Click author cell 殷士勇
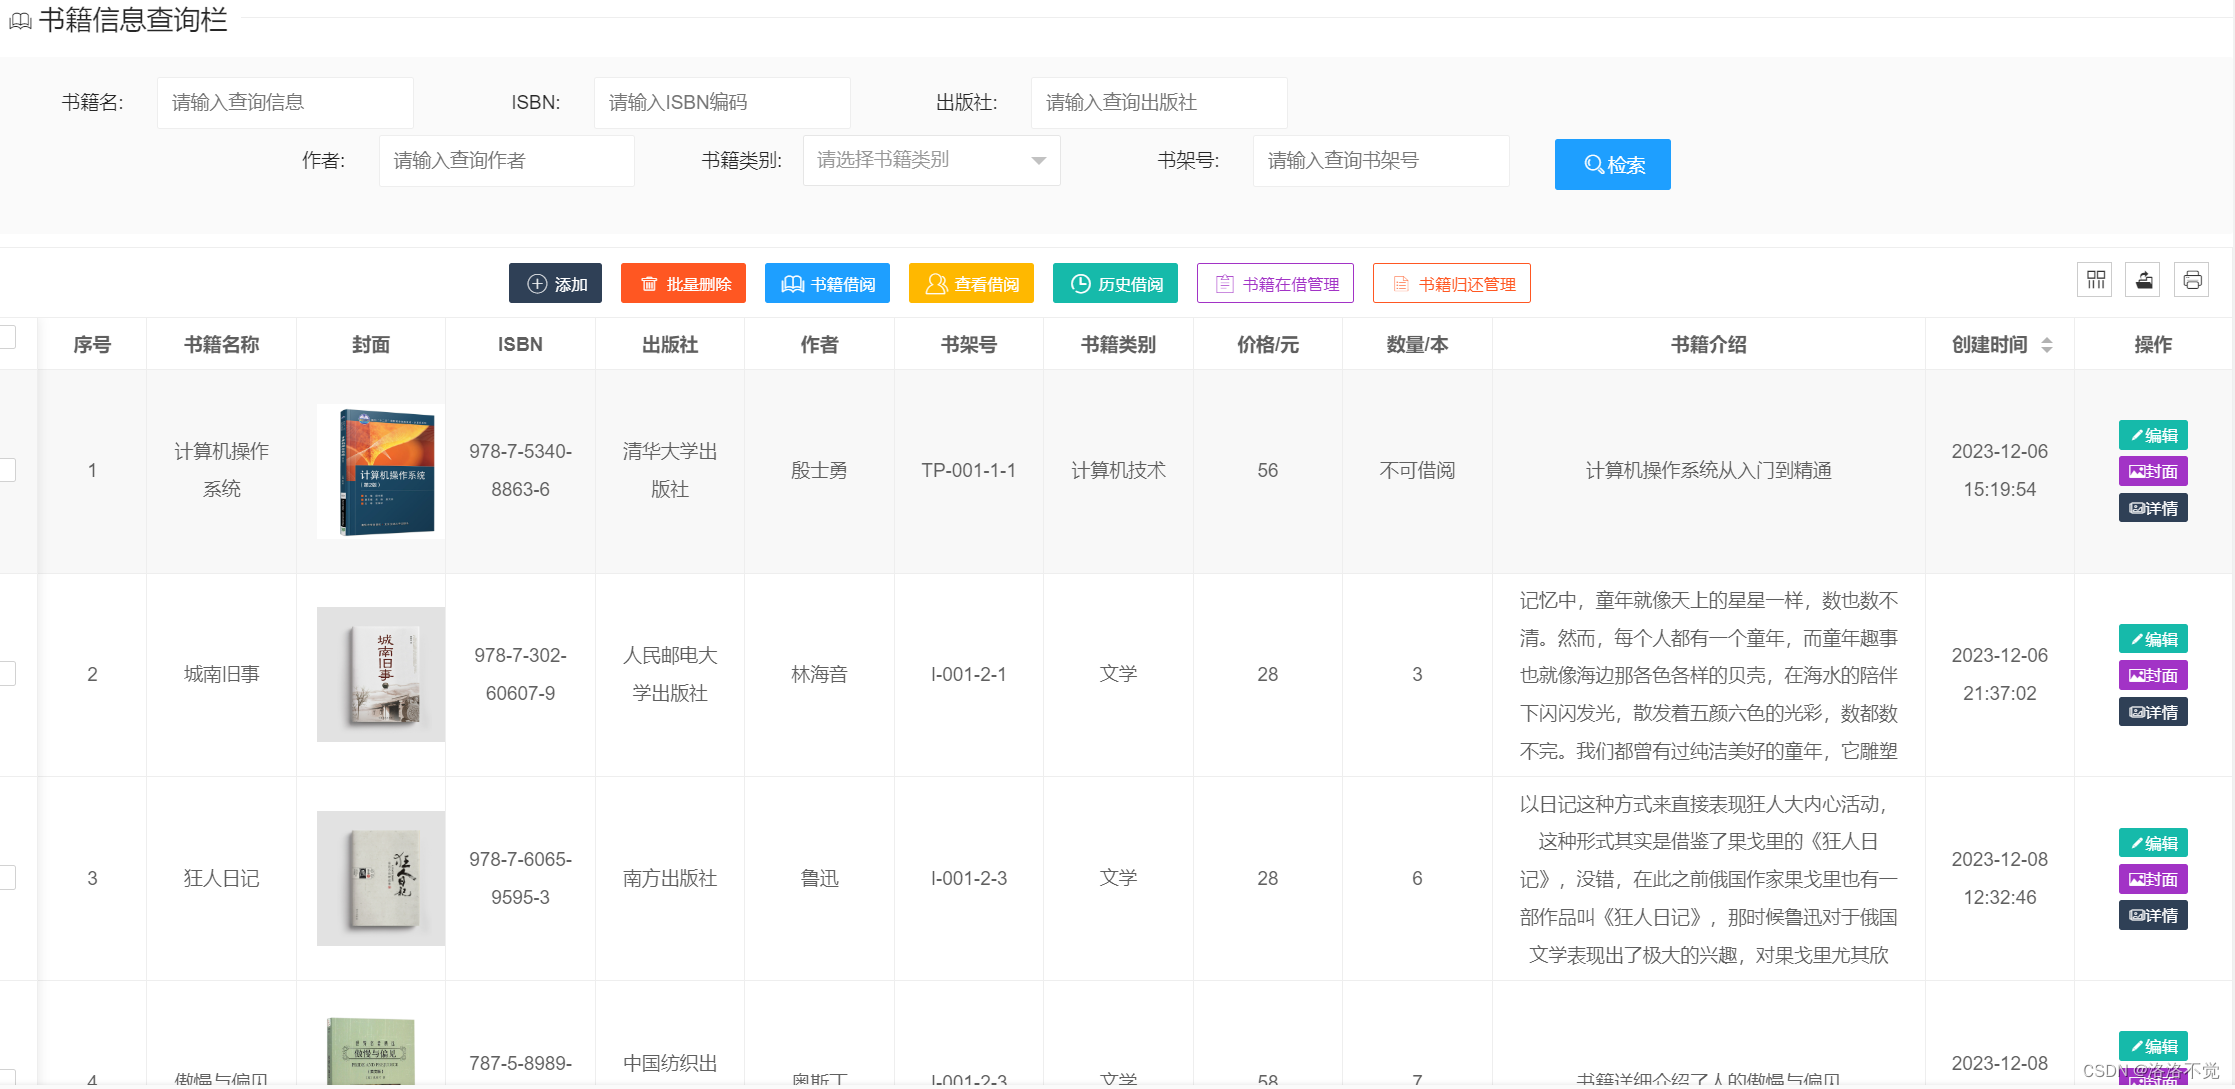This screenshot has width=2235, height=1089. 819,470
